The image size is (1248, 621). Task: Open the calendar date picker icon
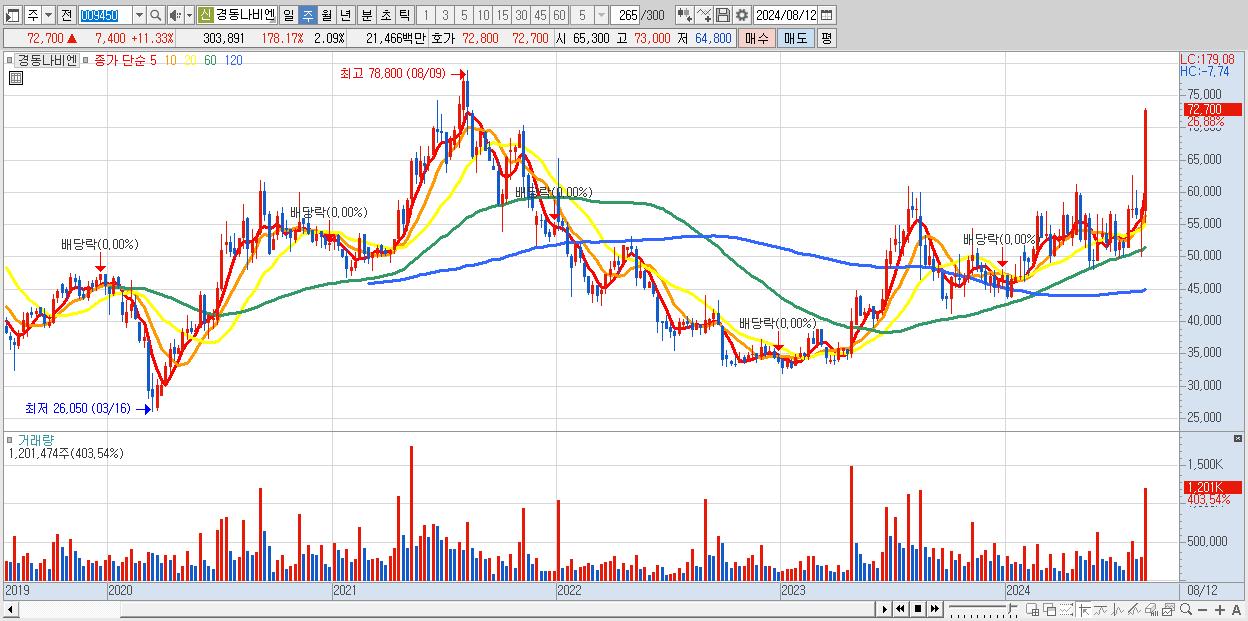tap(827, 15)
